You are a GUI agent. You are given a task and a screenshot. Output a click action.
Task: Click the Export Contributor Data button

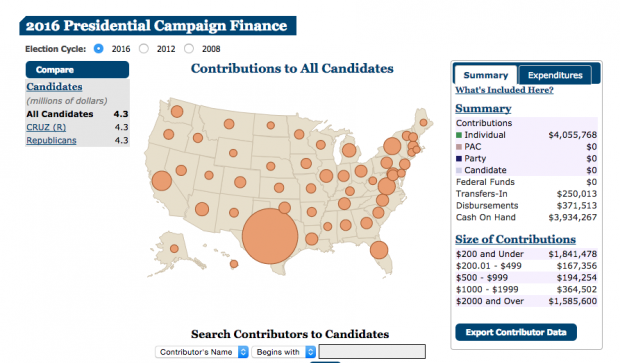516,332
